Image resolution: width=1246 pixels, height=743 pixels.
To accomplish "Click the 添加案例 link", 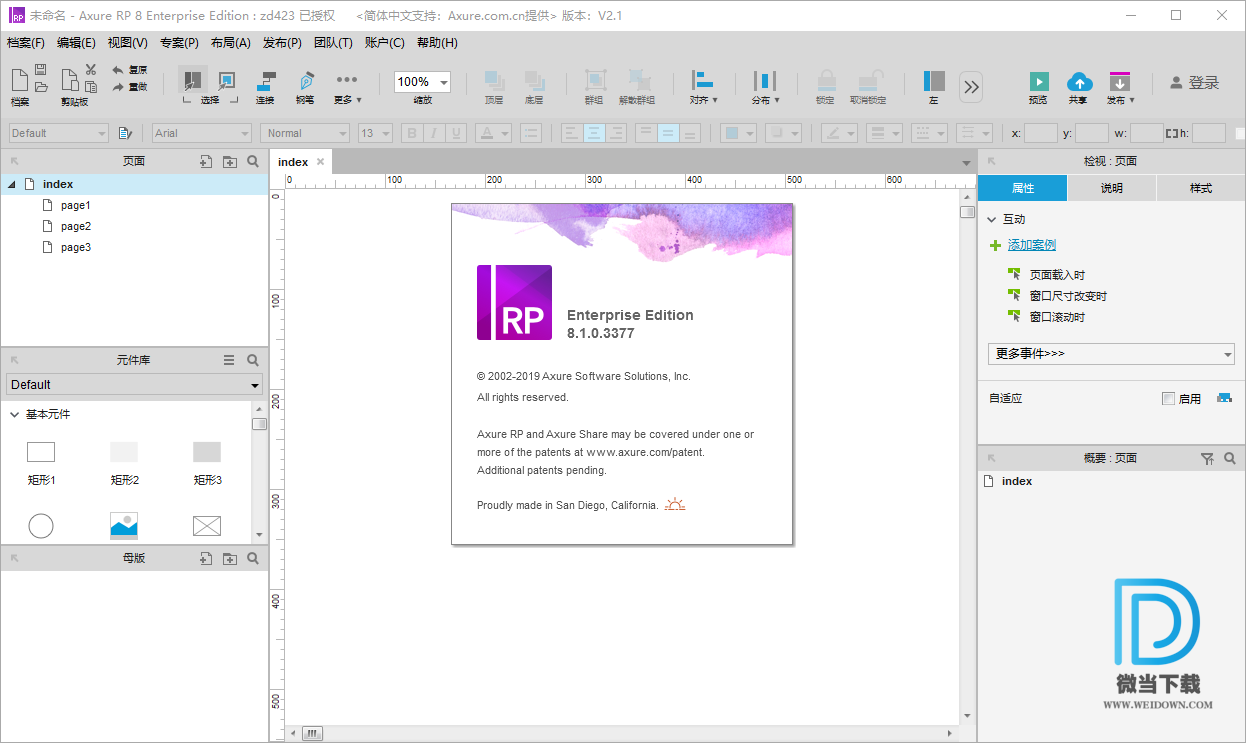I will point(1032,245).
